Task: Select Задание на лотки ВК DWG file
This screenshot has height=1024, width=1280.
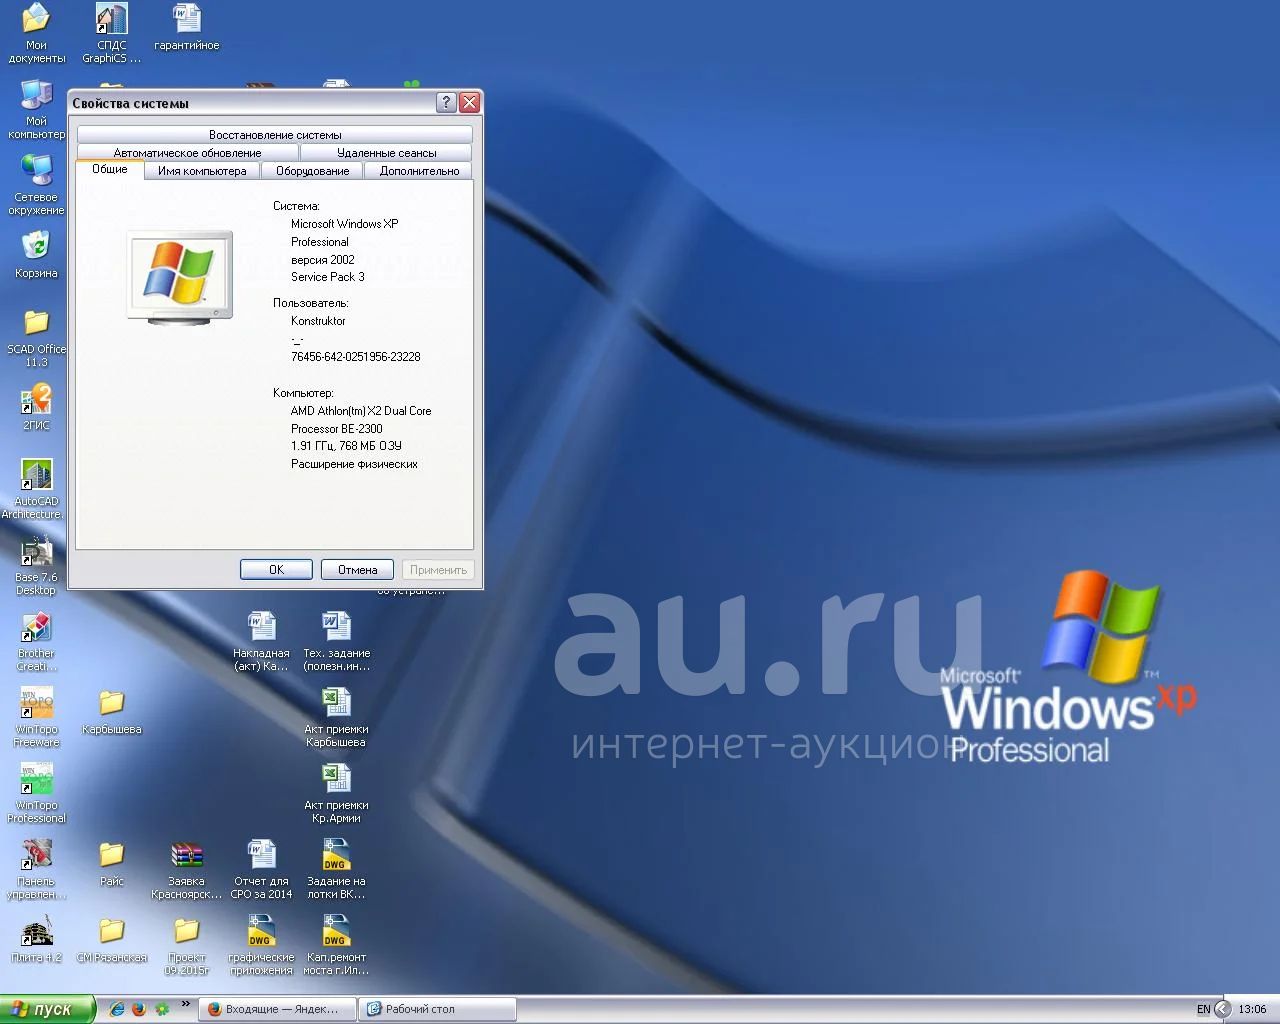Action: (x=336, y=869)
